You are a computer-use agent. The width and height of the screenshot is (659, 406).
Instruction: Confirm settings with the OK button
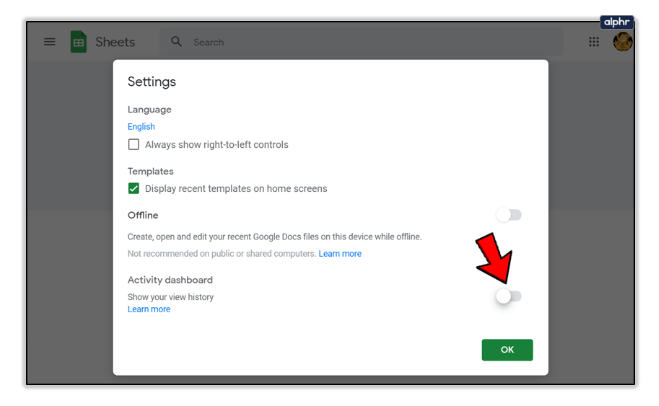point(507,350)
